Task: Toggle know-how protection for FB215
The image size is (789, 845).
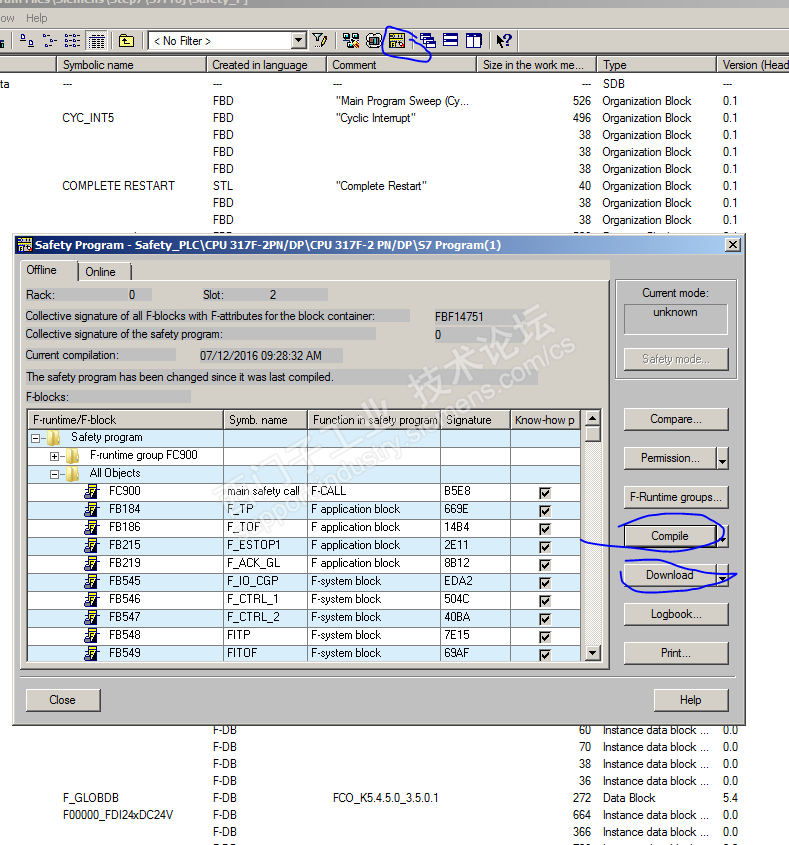Action: click(545, 546)
